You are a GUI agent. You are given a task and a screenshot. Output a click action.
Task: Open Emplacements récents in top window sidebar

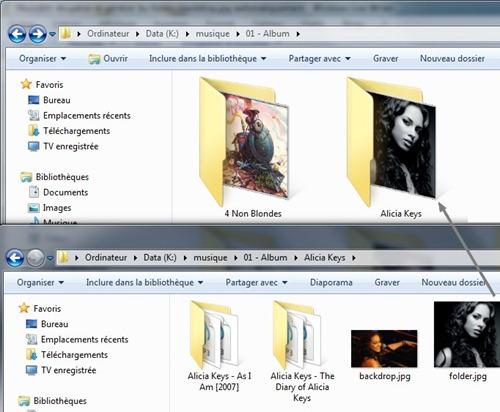79,116
